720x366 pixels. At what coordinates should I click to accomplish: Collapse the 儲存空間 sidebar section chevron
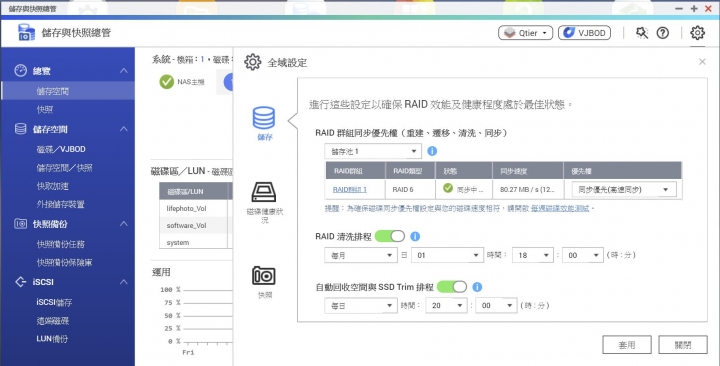pyautogui.click(x=124, y=129)
